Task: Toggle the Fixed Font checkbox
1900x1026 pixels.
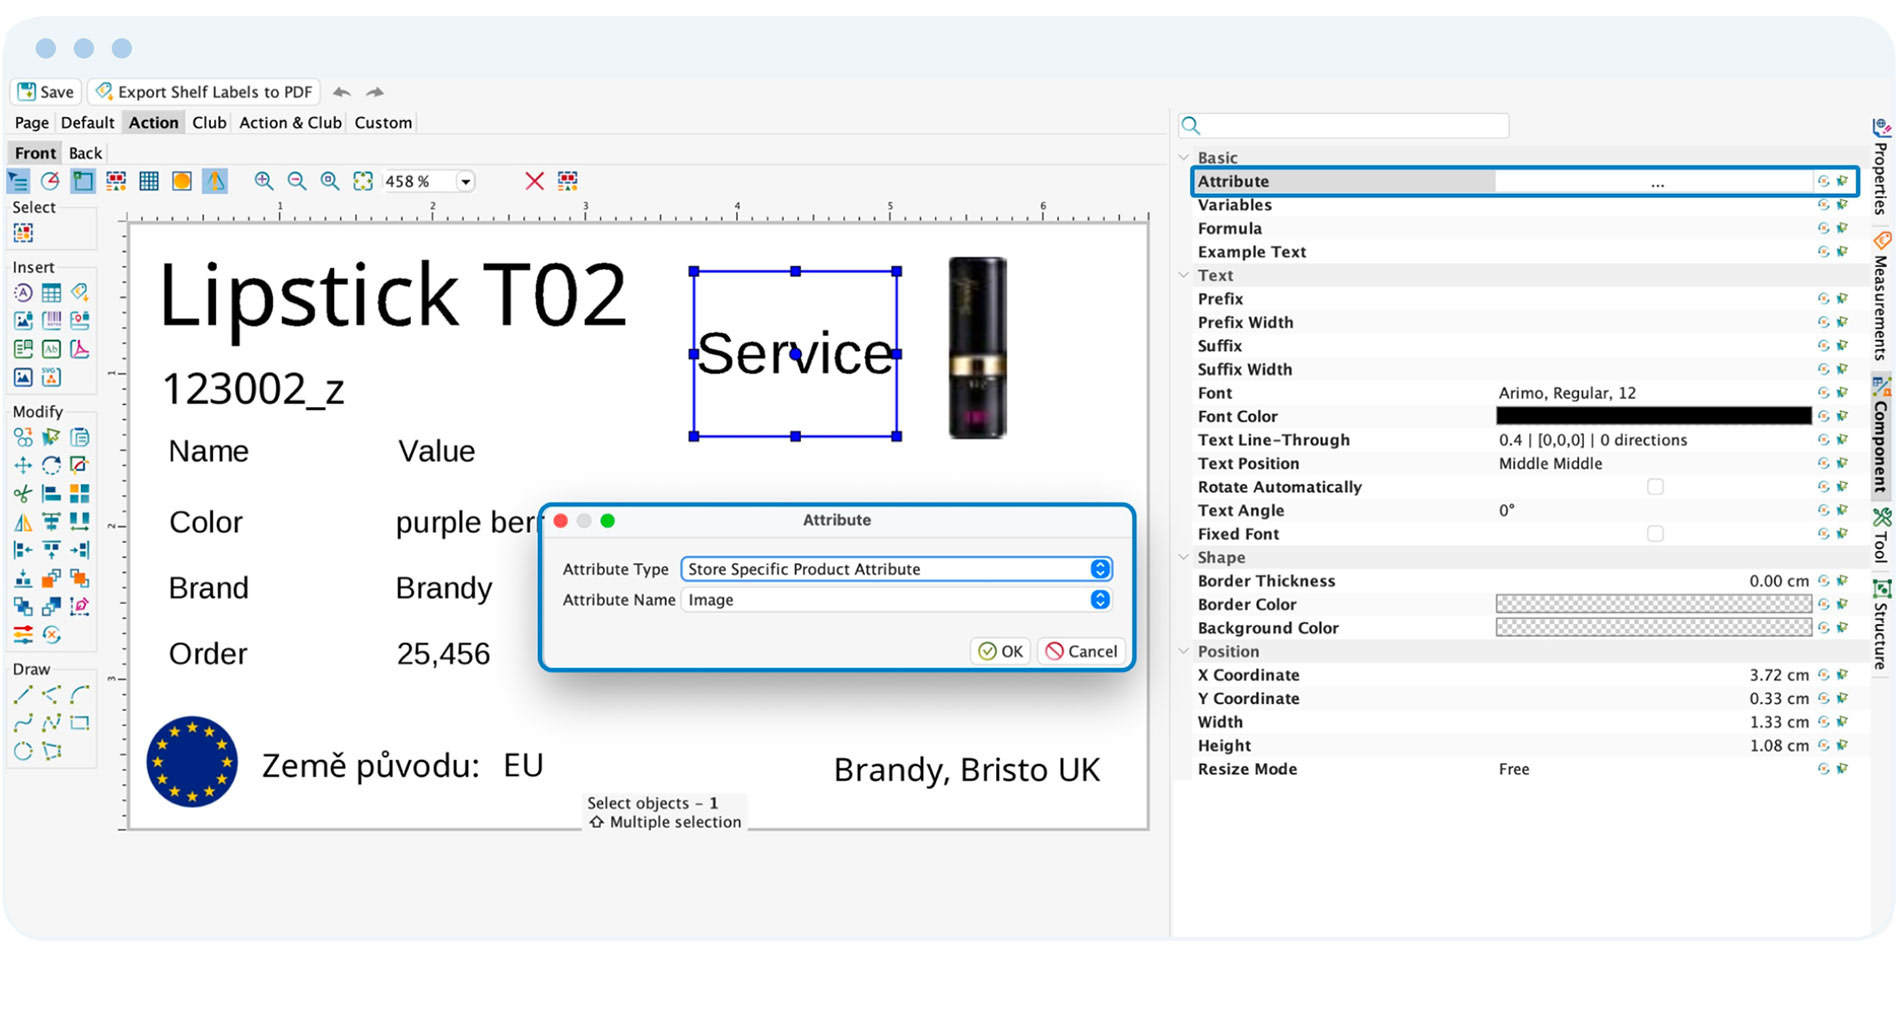Action: pyautogui.click(x=1655, y=534)
